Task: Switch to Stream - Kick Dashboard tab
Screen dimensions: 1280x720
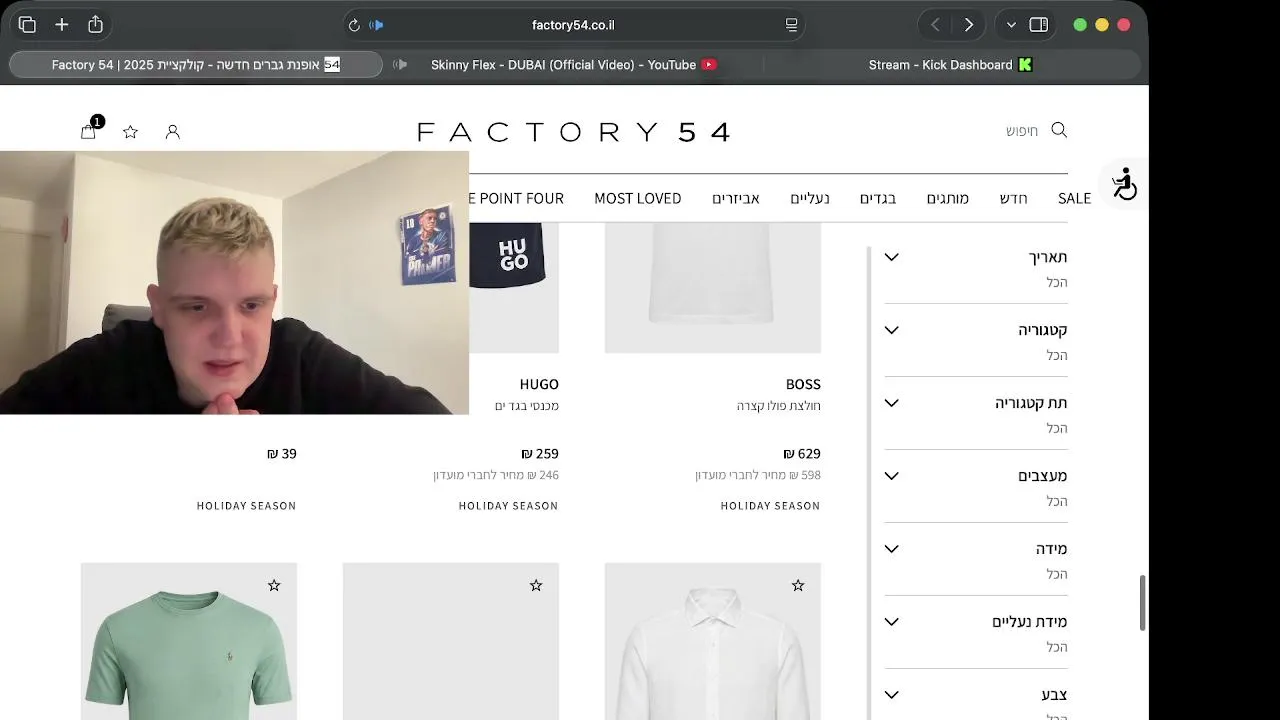Action: (x=950, y=65)
